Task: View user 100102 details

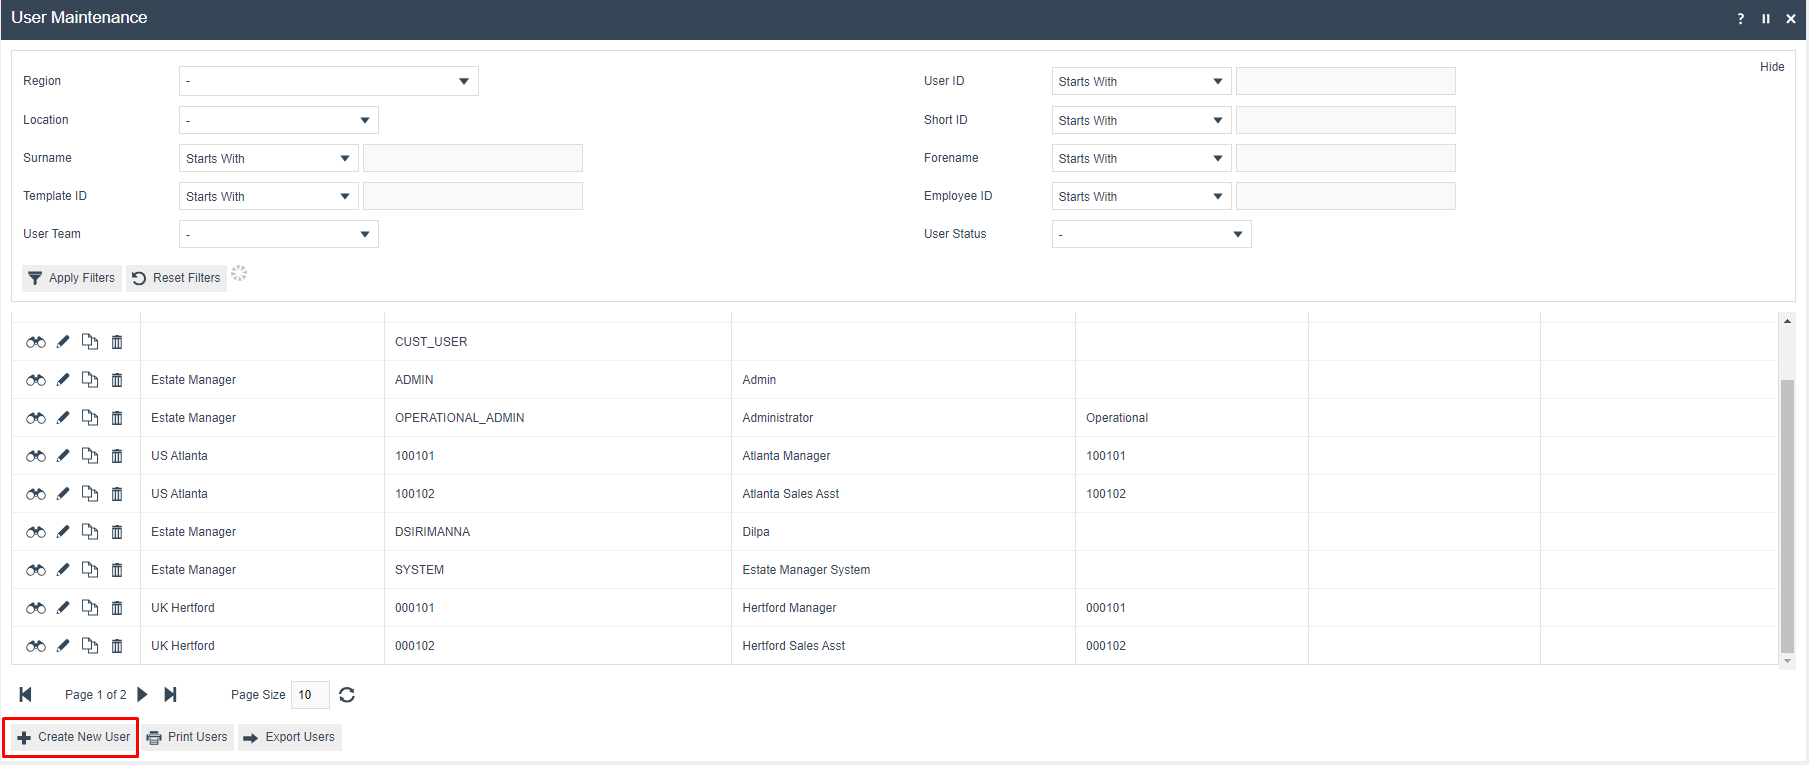Action: coord(36,494)
